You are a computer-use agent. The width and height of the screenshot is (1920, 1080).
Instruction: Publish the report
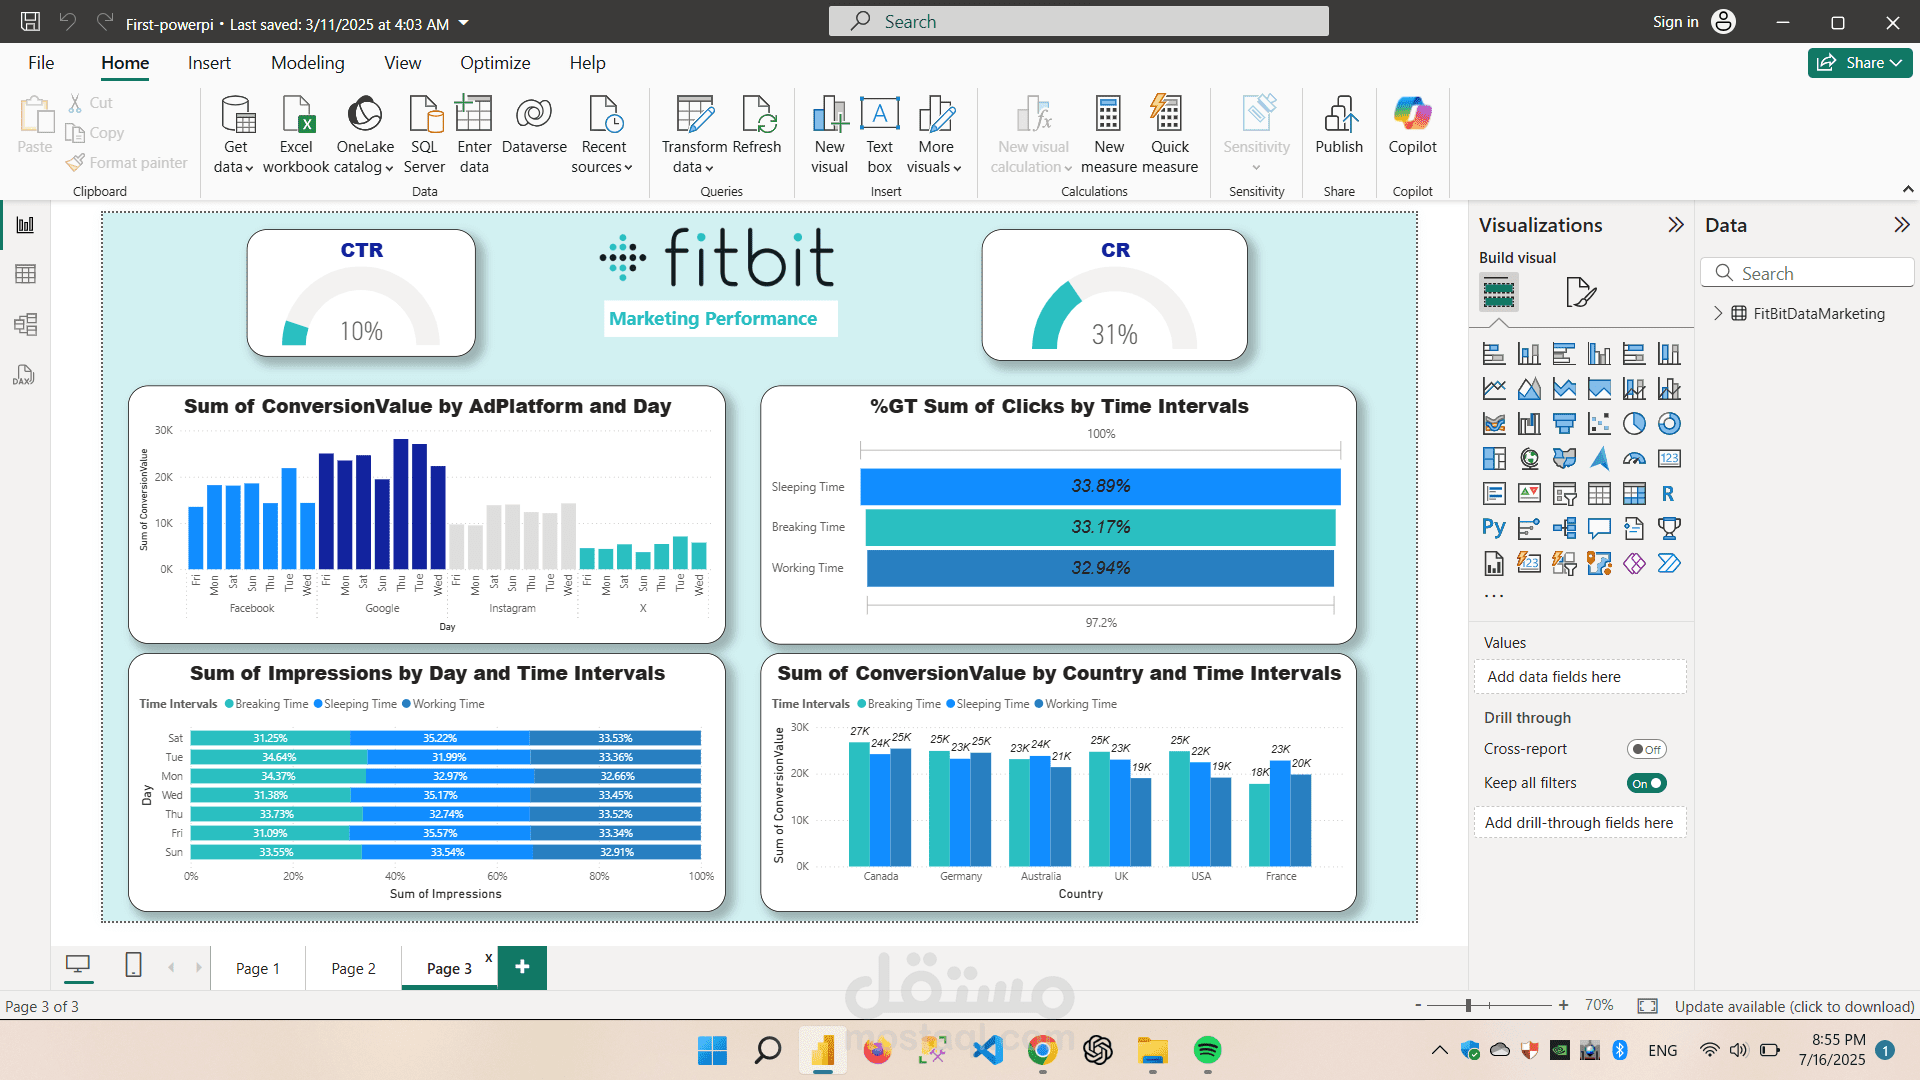point(1339,126)
